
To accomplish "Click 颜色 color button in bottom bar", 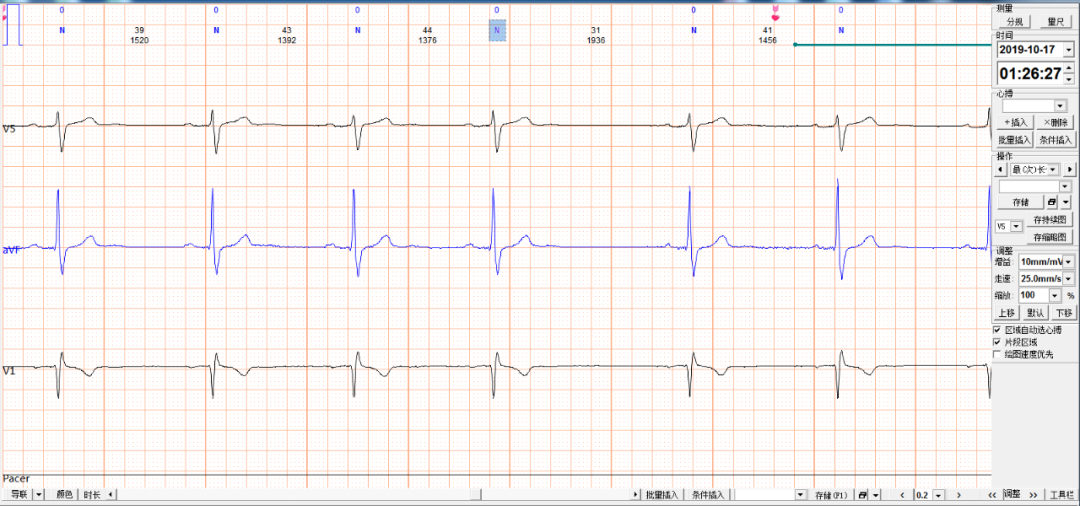I will click(63, 494).
